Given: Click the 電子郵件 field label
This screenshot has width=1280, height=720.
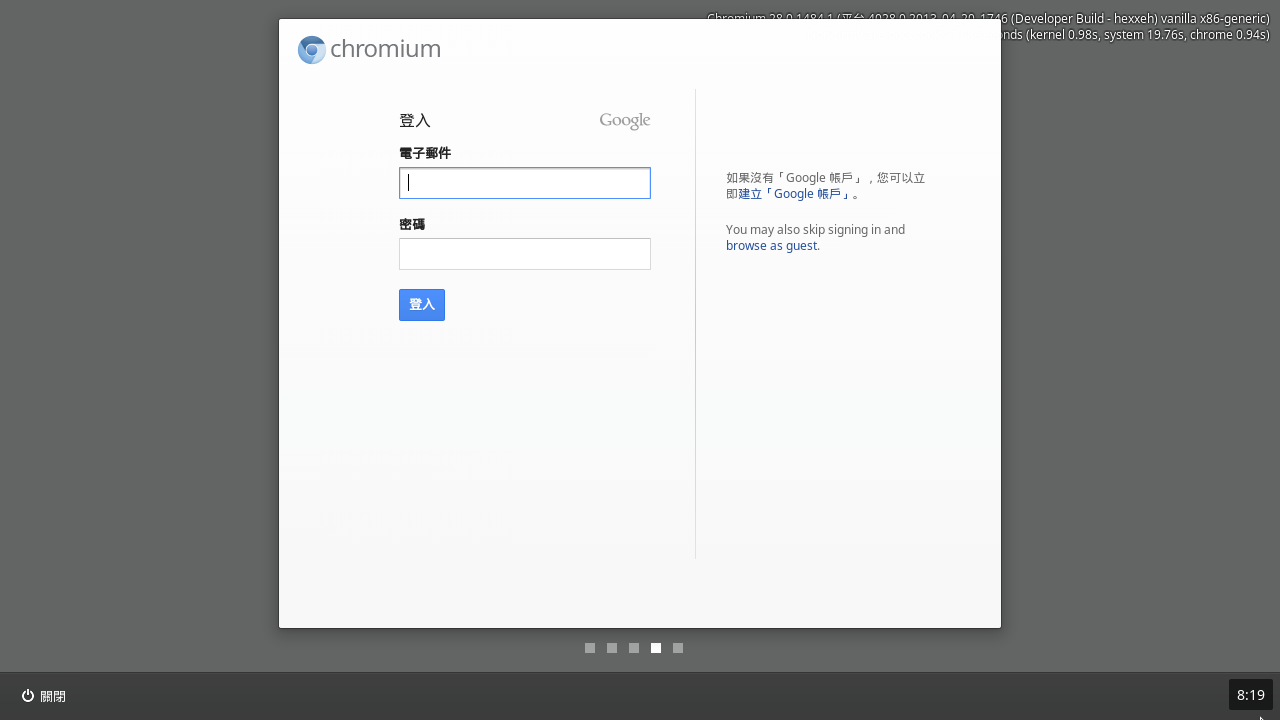Looking at the screenshot, I should (425, 153).
